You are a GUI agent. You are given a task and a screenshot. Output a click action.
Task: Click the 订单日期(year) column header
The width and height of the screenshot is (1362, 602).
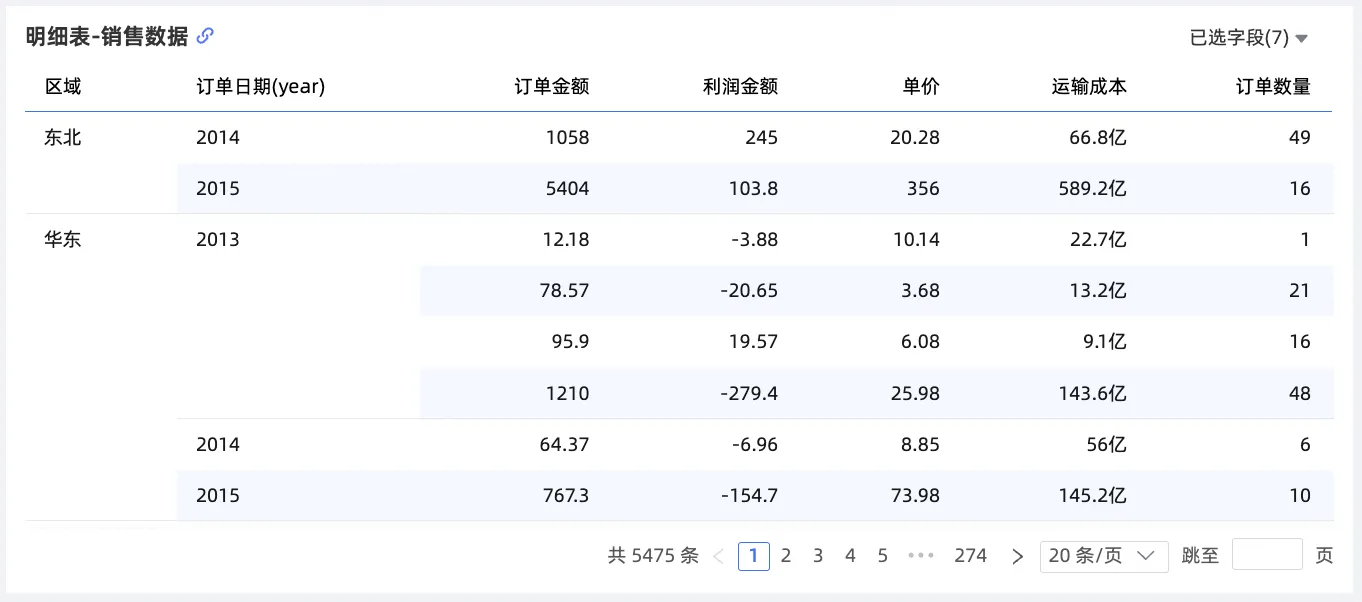(x=260, y=87)
